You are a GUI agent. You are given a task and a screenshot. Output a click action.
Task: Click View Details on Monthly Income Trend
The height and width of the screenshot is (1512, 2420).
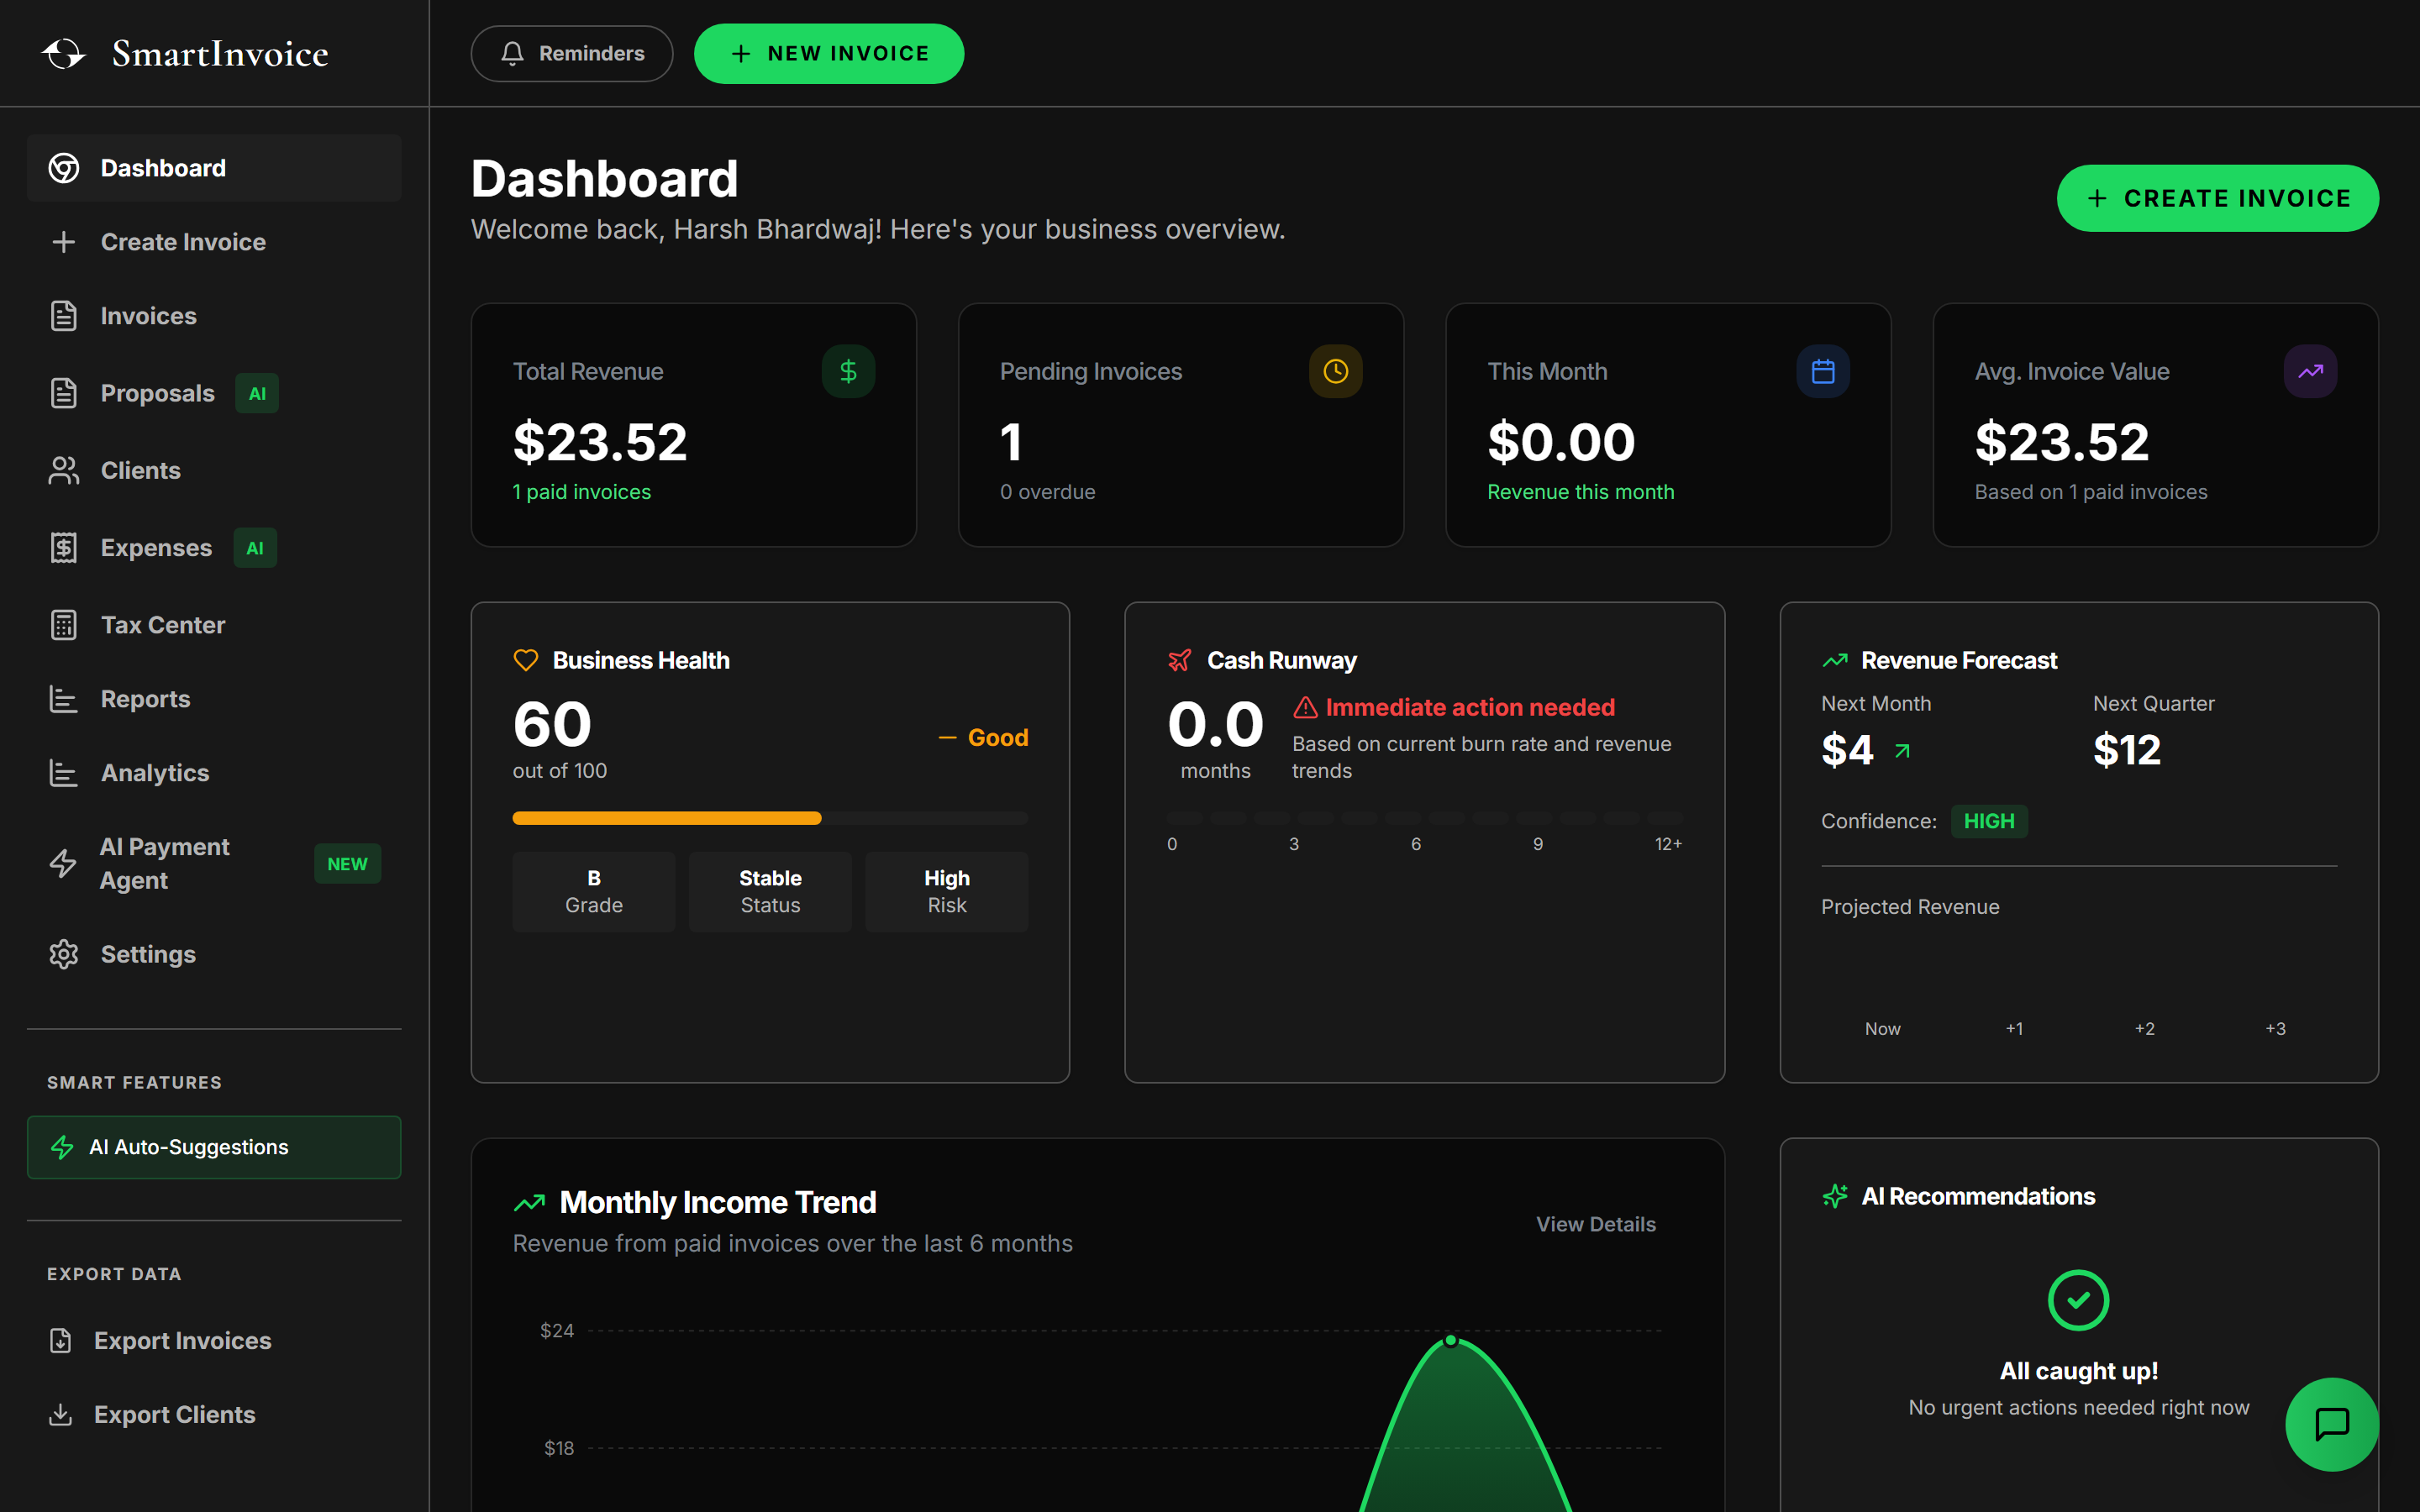coord(1596,1224)
